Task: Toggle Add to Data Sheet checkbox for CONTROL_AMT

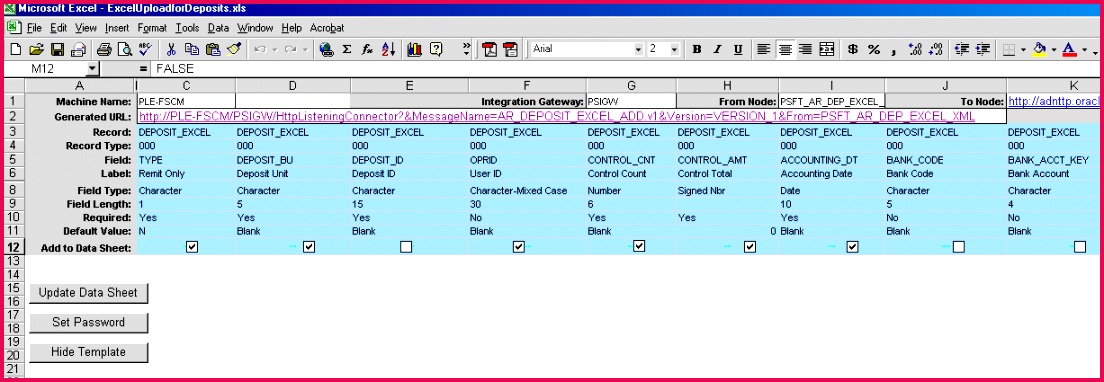Action: click(750, 247)
